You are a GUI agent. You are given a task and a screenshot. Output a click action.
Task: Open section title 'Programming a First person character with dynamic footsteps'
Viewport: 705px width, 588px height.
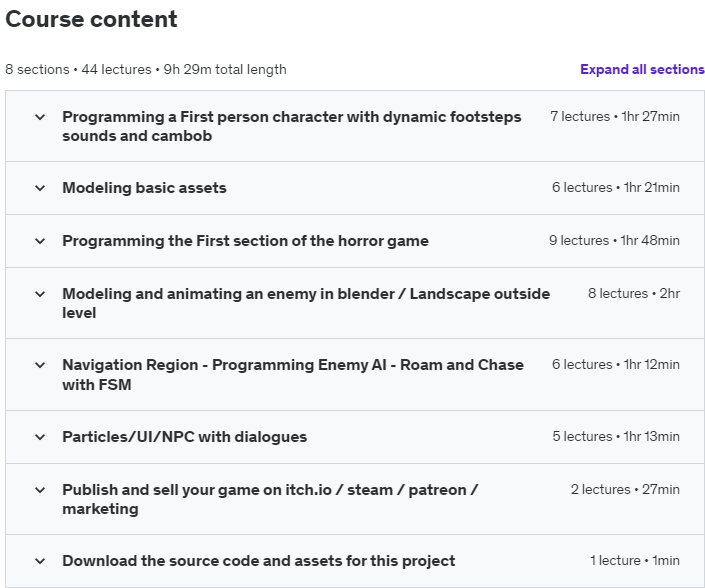click(x=292, y=126)
